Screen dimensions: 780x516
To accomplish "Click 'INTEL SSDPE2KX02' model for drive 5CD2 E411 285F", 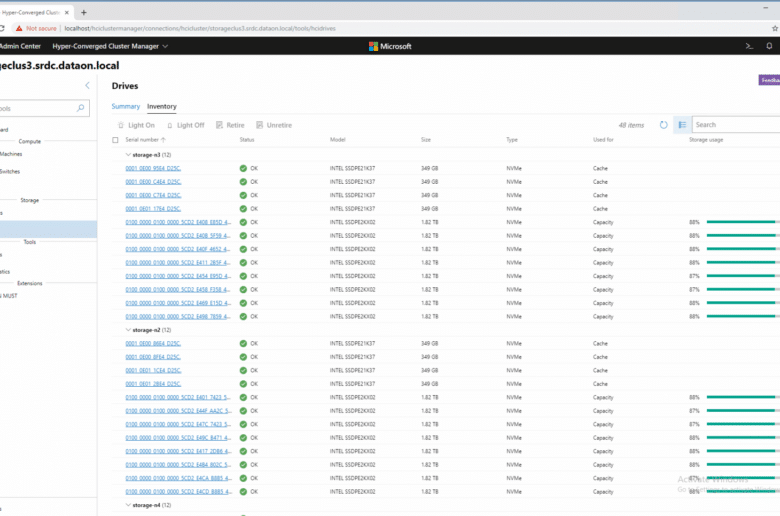I will coord(352,262).
